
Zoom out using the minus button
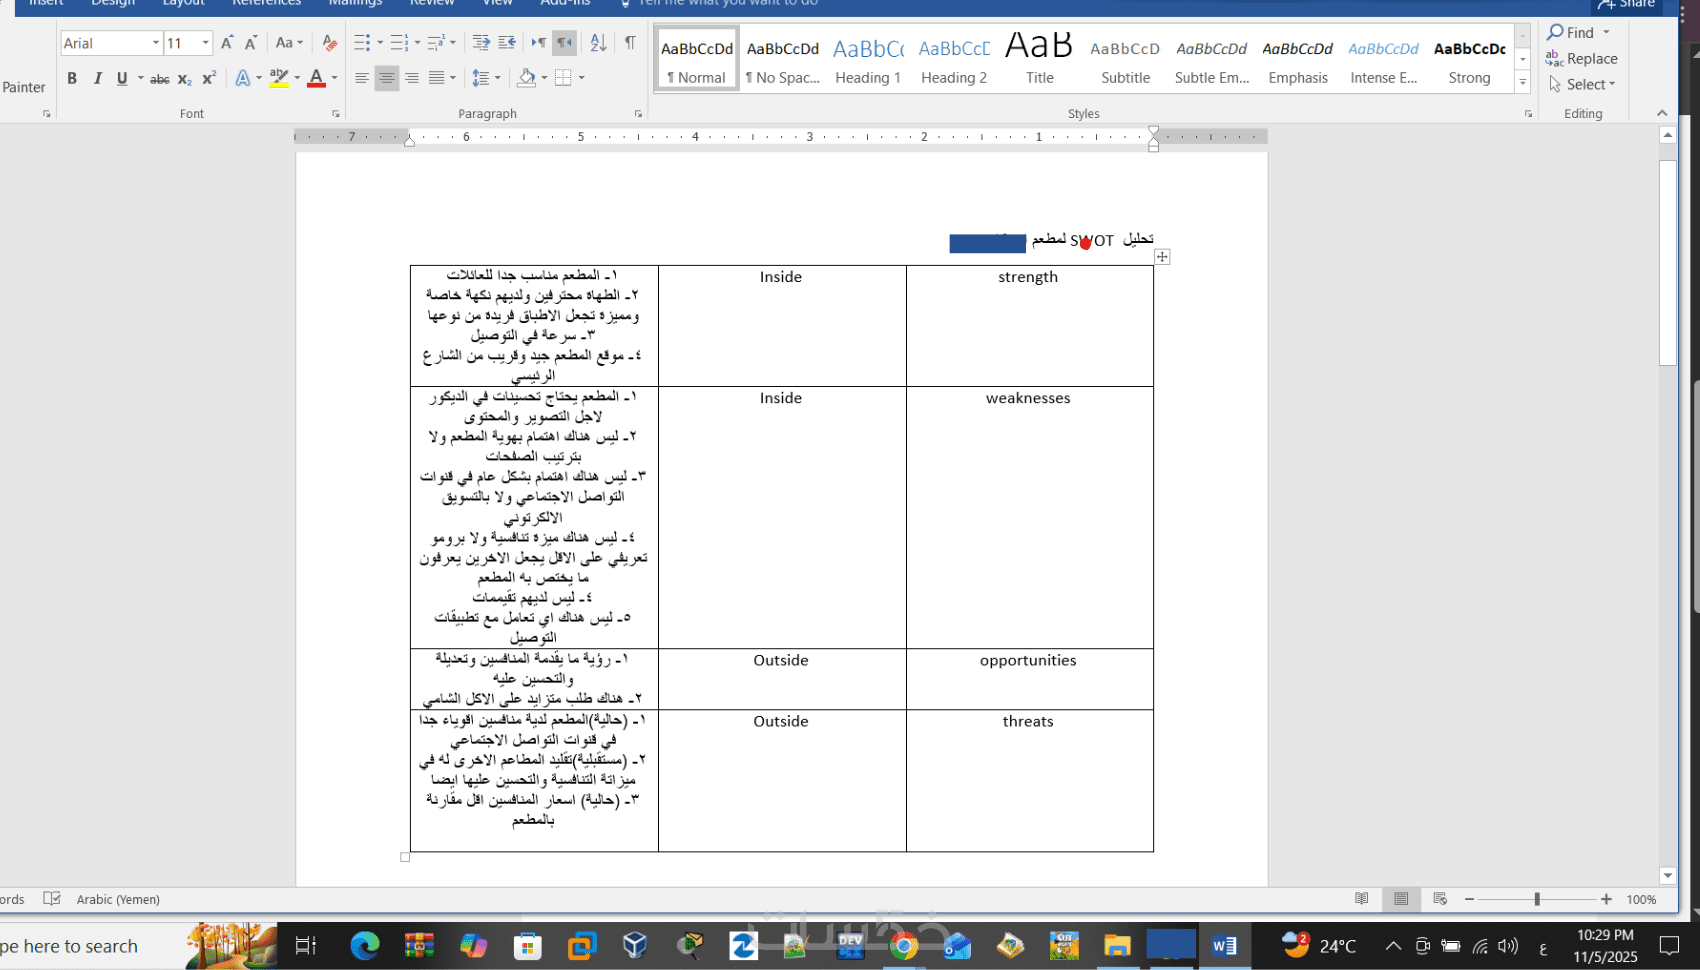point(1469,899)
